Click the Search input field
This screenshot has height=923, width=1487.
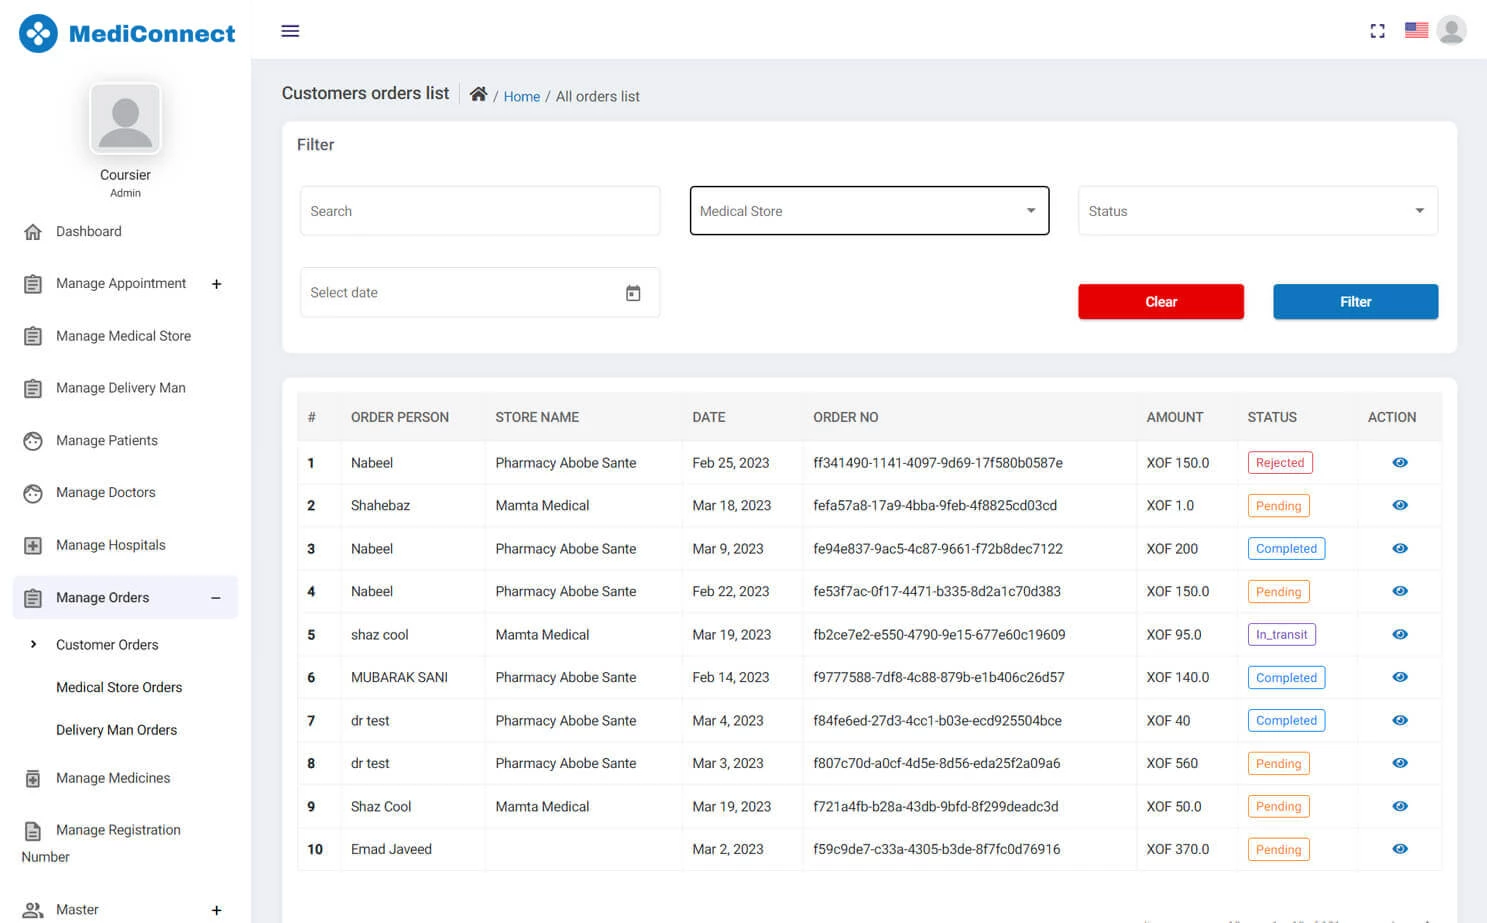click(x=479, y=210)
